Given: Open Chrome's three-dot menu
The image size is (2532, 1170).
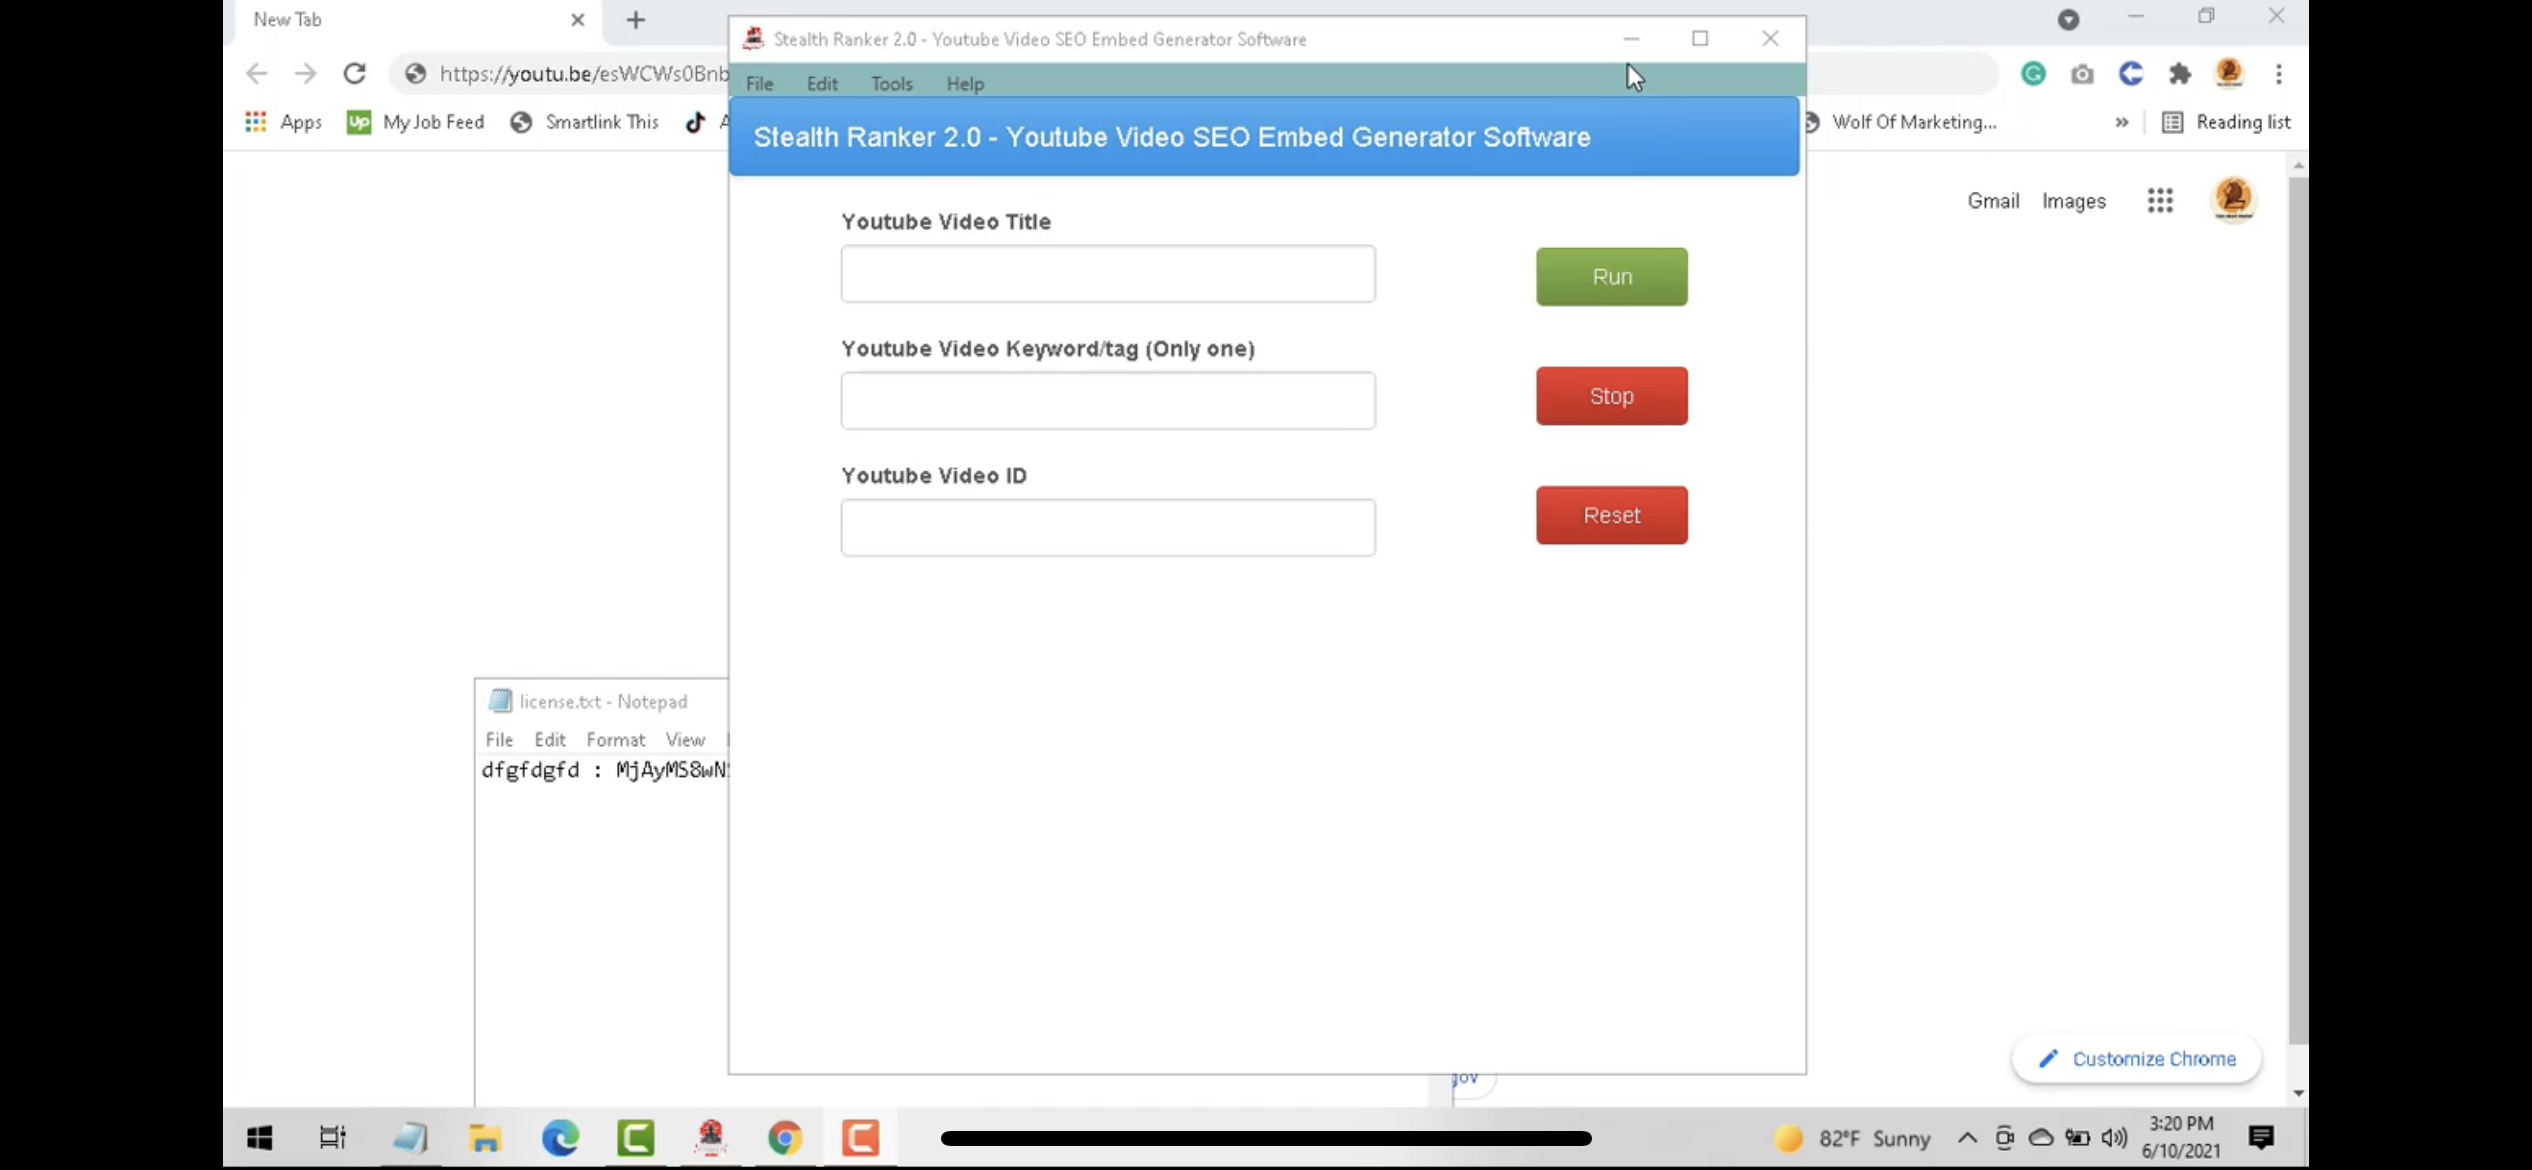Looking at the screenshot, I should [x=2278, y=74].
